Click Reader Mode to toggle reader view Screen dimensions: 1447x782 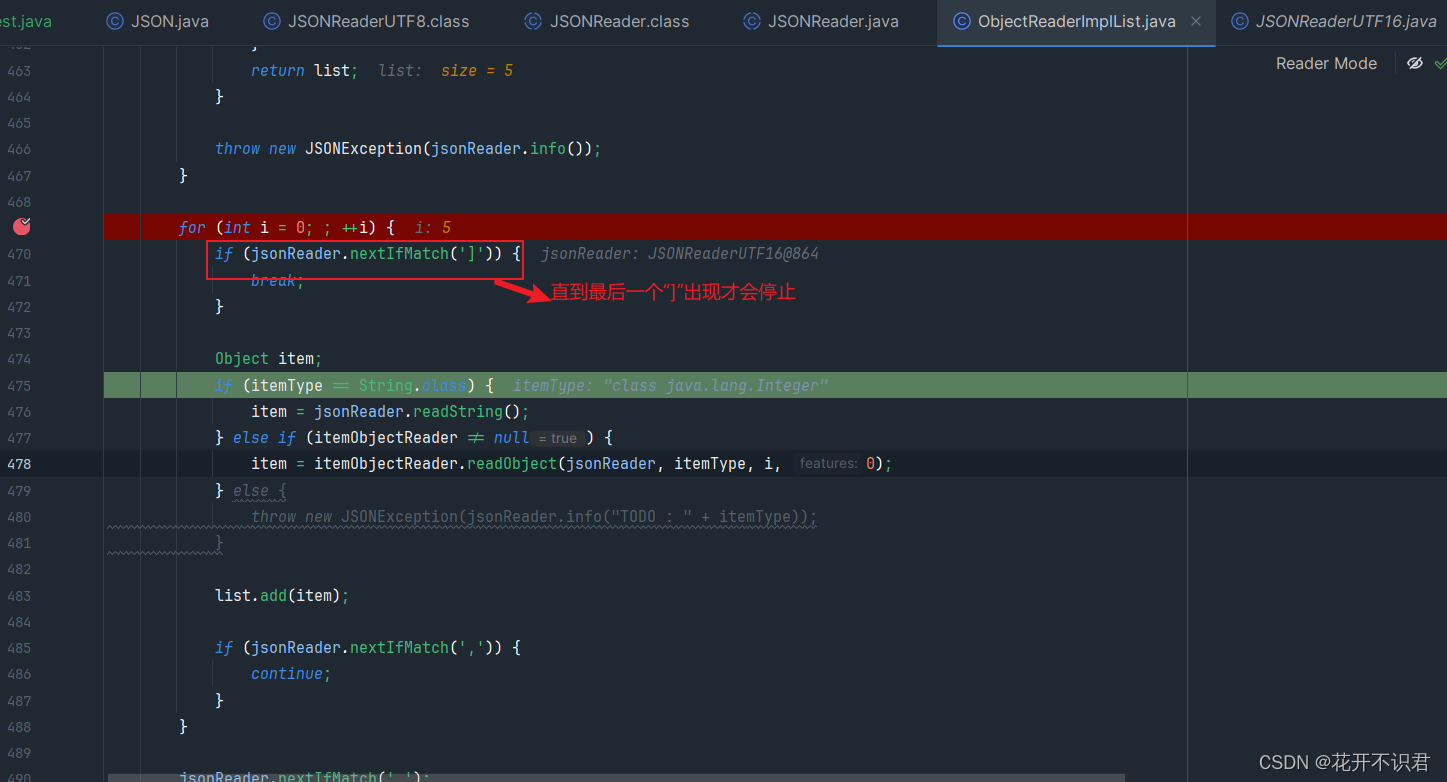[1326, 62]
